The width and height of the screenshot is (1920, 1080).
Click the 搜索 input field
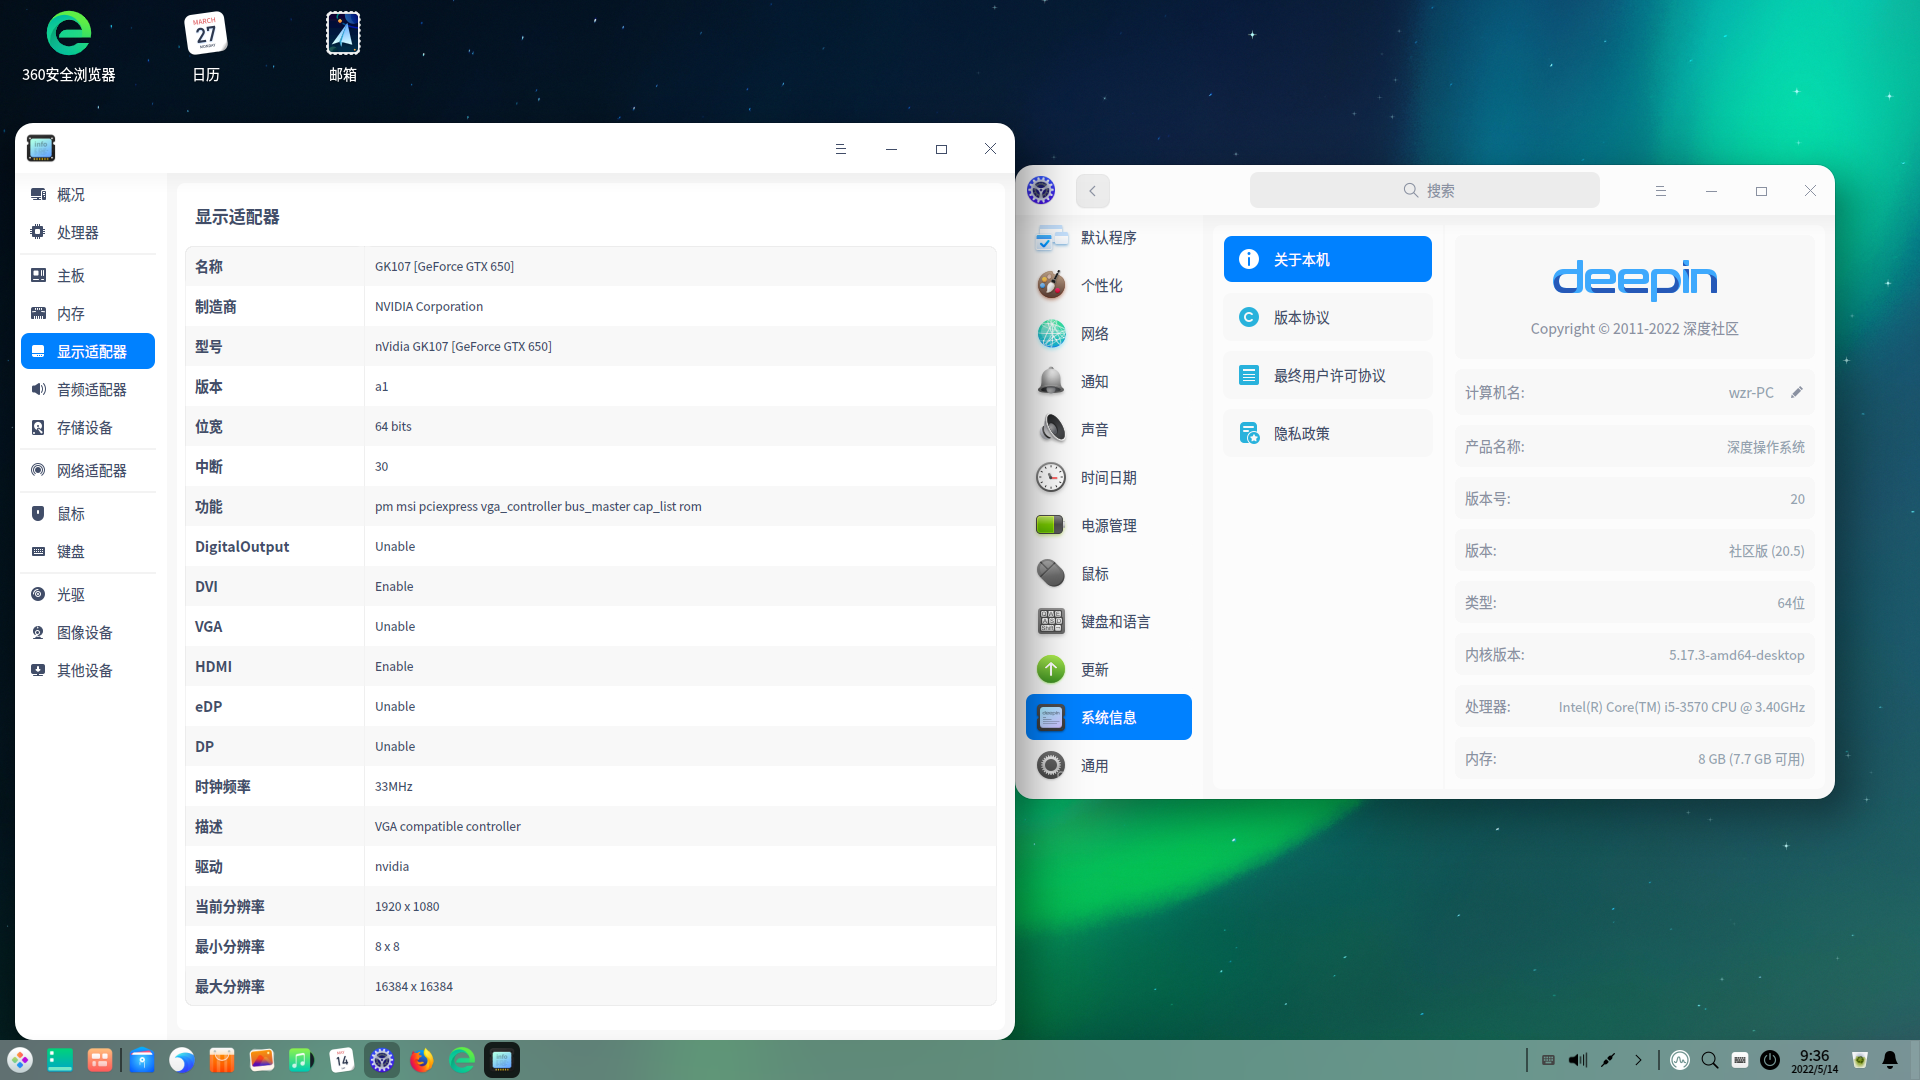pos(1424,190)
